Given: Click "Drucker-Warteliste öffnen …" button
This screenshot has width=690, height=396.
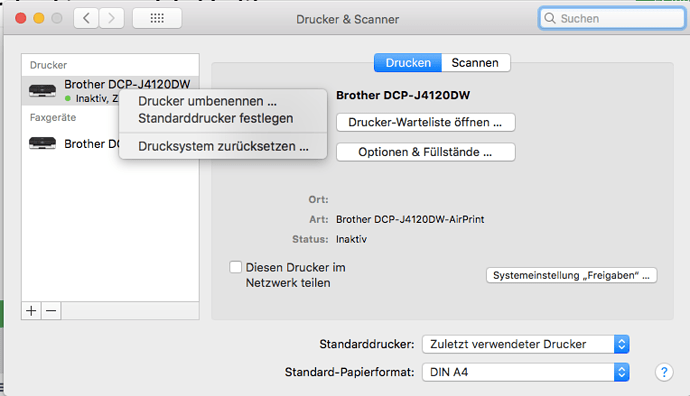Looking at the screenshot, I should coord(426,122).
